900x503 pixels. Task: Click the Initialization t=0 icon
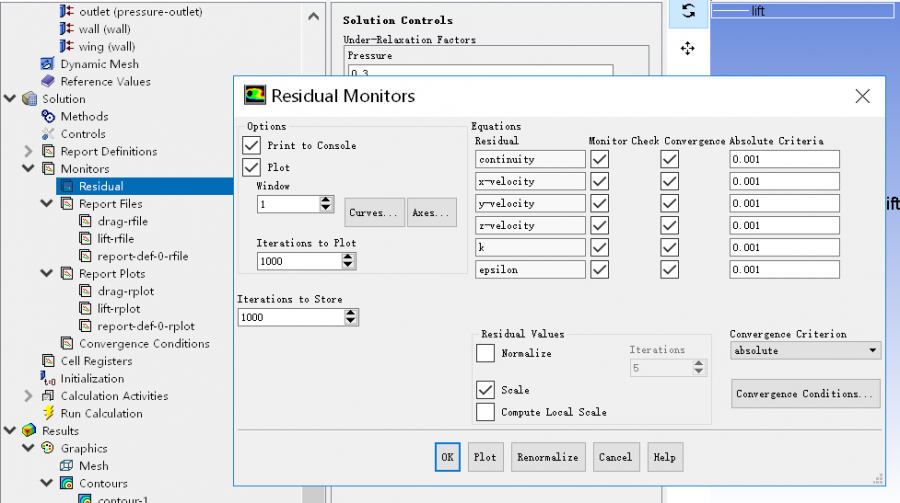tap(48, 378)
